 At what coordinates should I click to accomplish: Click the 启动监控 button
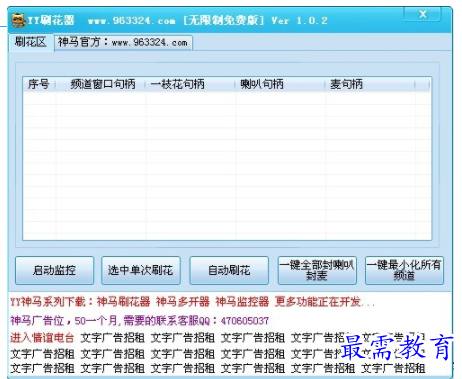pos(54,270)
